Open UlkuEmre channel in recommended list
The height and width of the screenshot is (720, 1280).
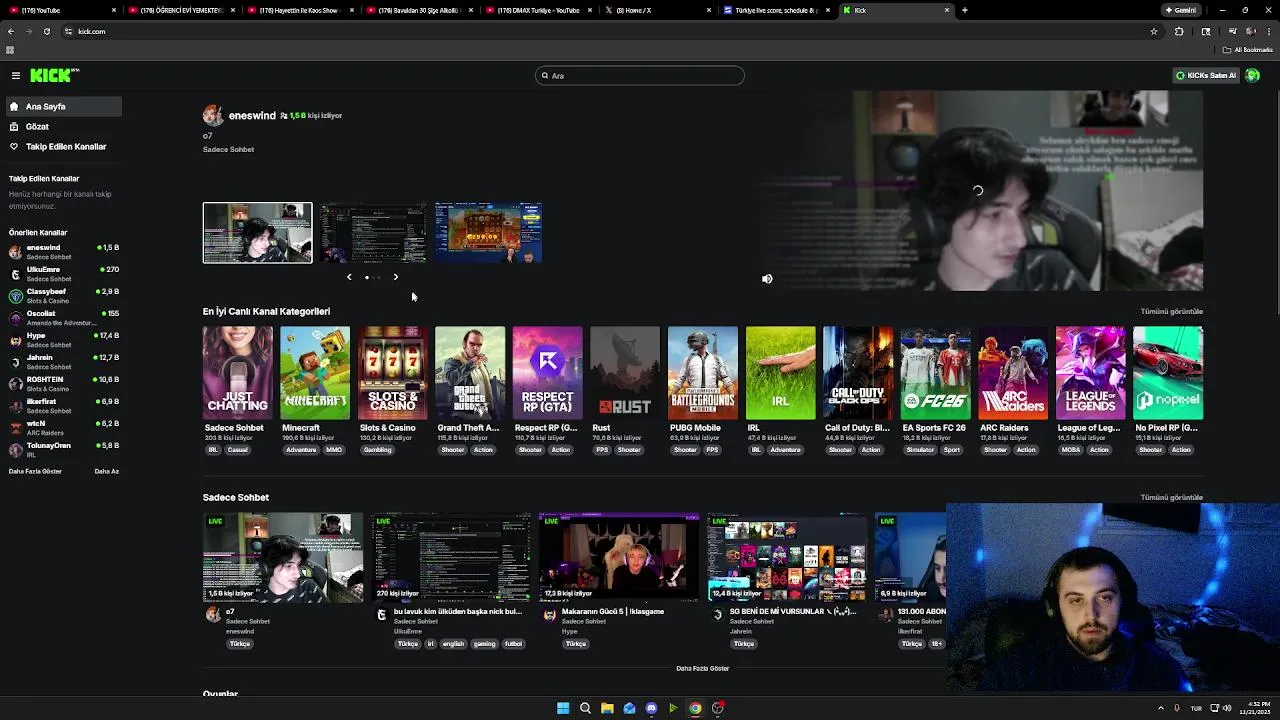(x=63, y=274)
